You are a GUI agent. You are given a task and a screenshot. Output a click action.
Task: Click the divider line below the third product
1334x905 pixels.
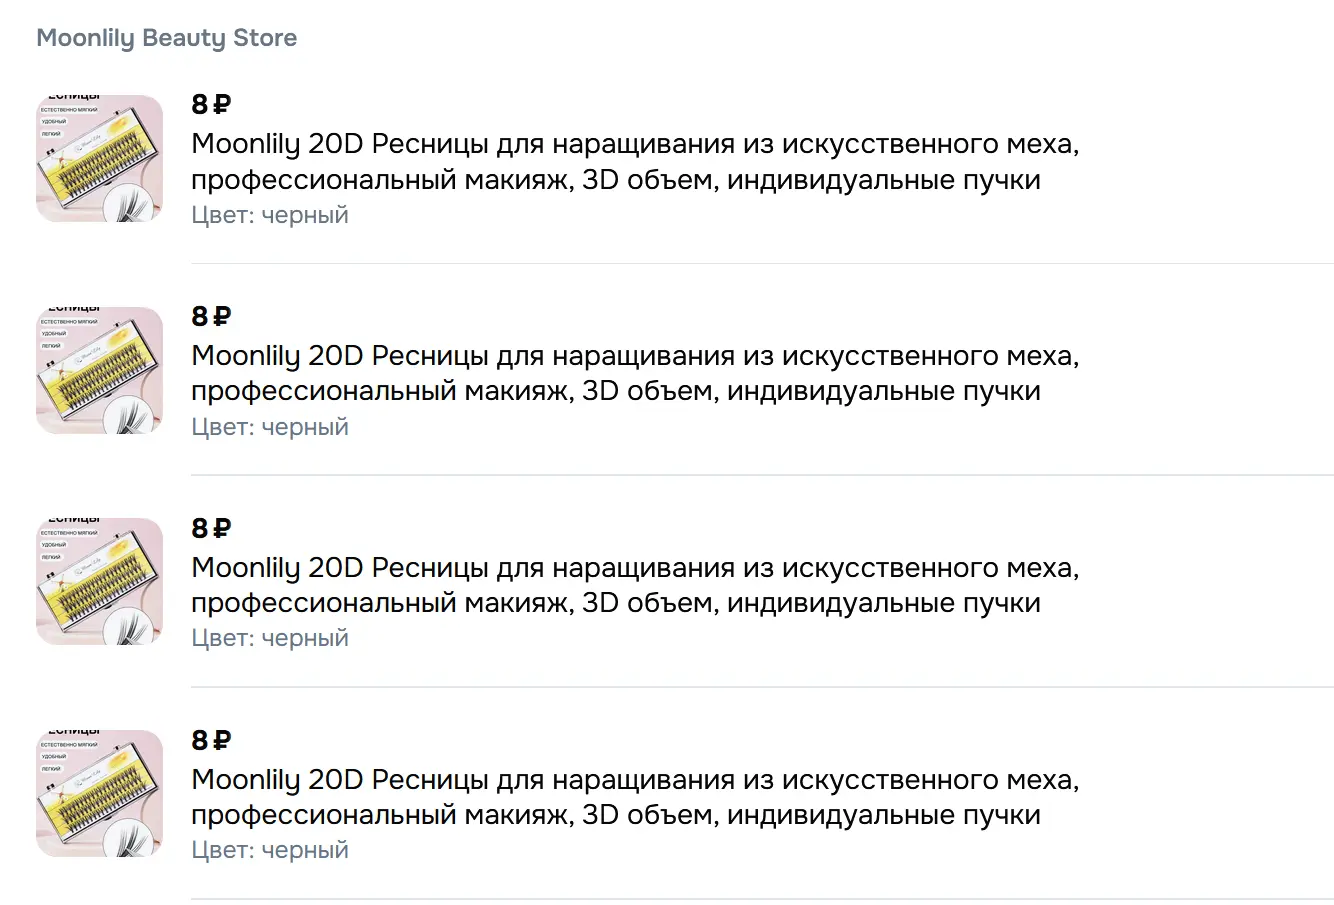point(762,687)
